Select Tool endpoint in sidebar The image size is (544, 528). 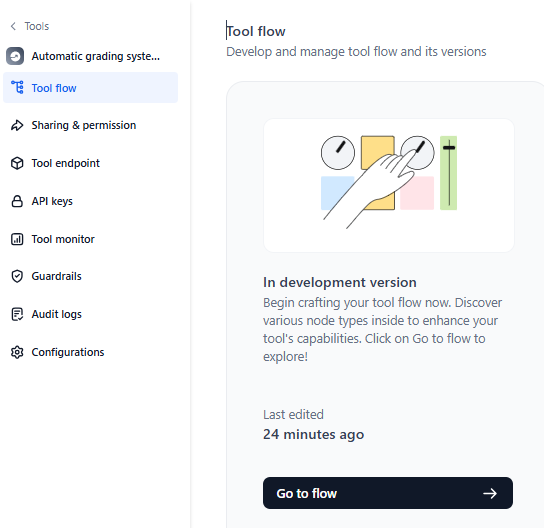pyautogui.click(x=66, y=163)
